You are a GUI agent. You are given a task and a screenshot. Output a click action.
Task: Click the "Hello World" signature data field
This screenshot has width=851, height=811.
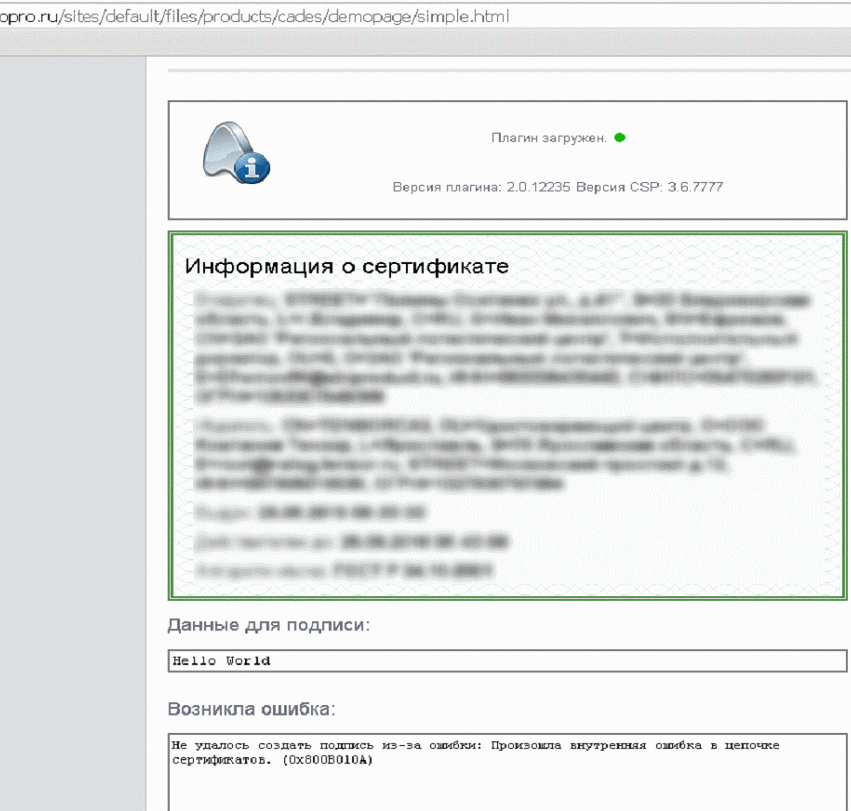(508, 661)
